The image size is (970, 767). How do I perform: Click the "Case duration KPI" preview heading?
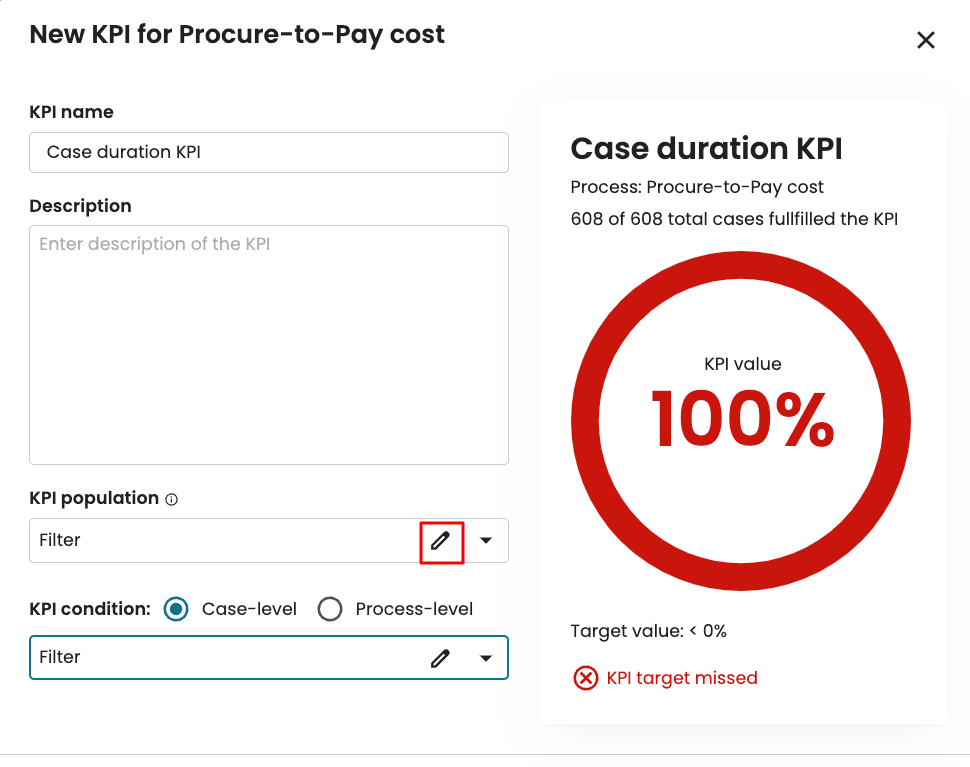(706, 149)
